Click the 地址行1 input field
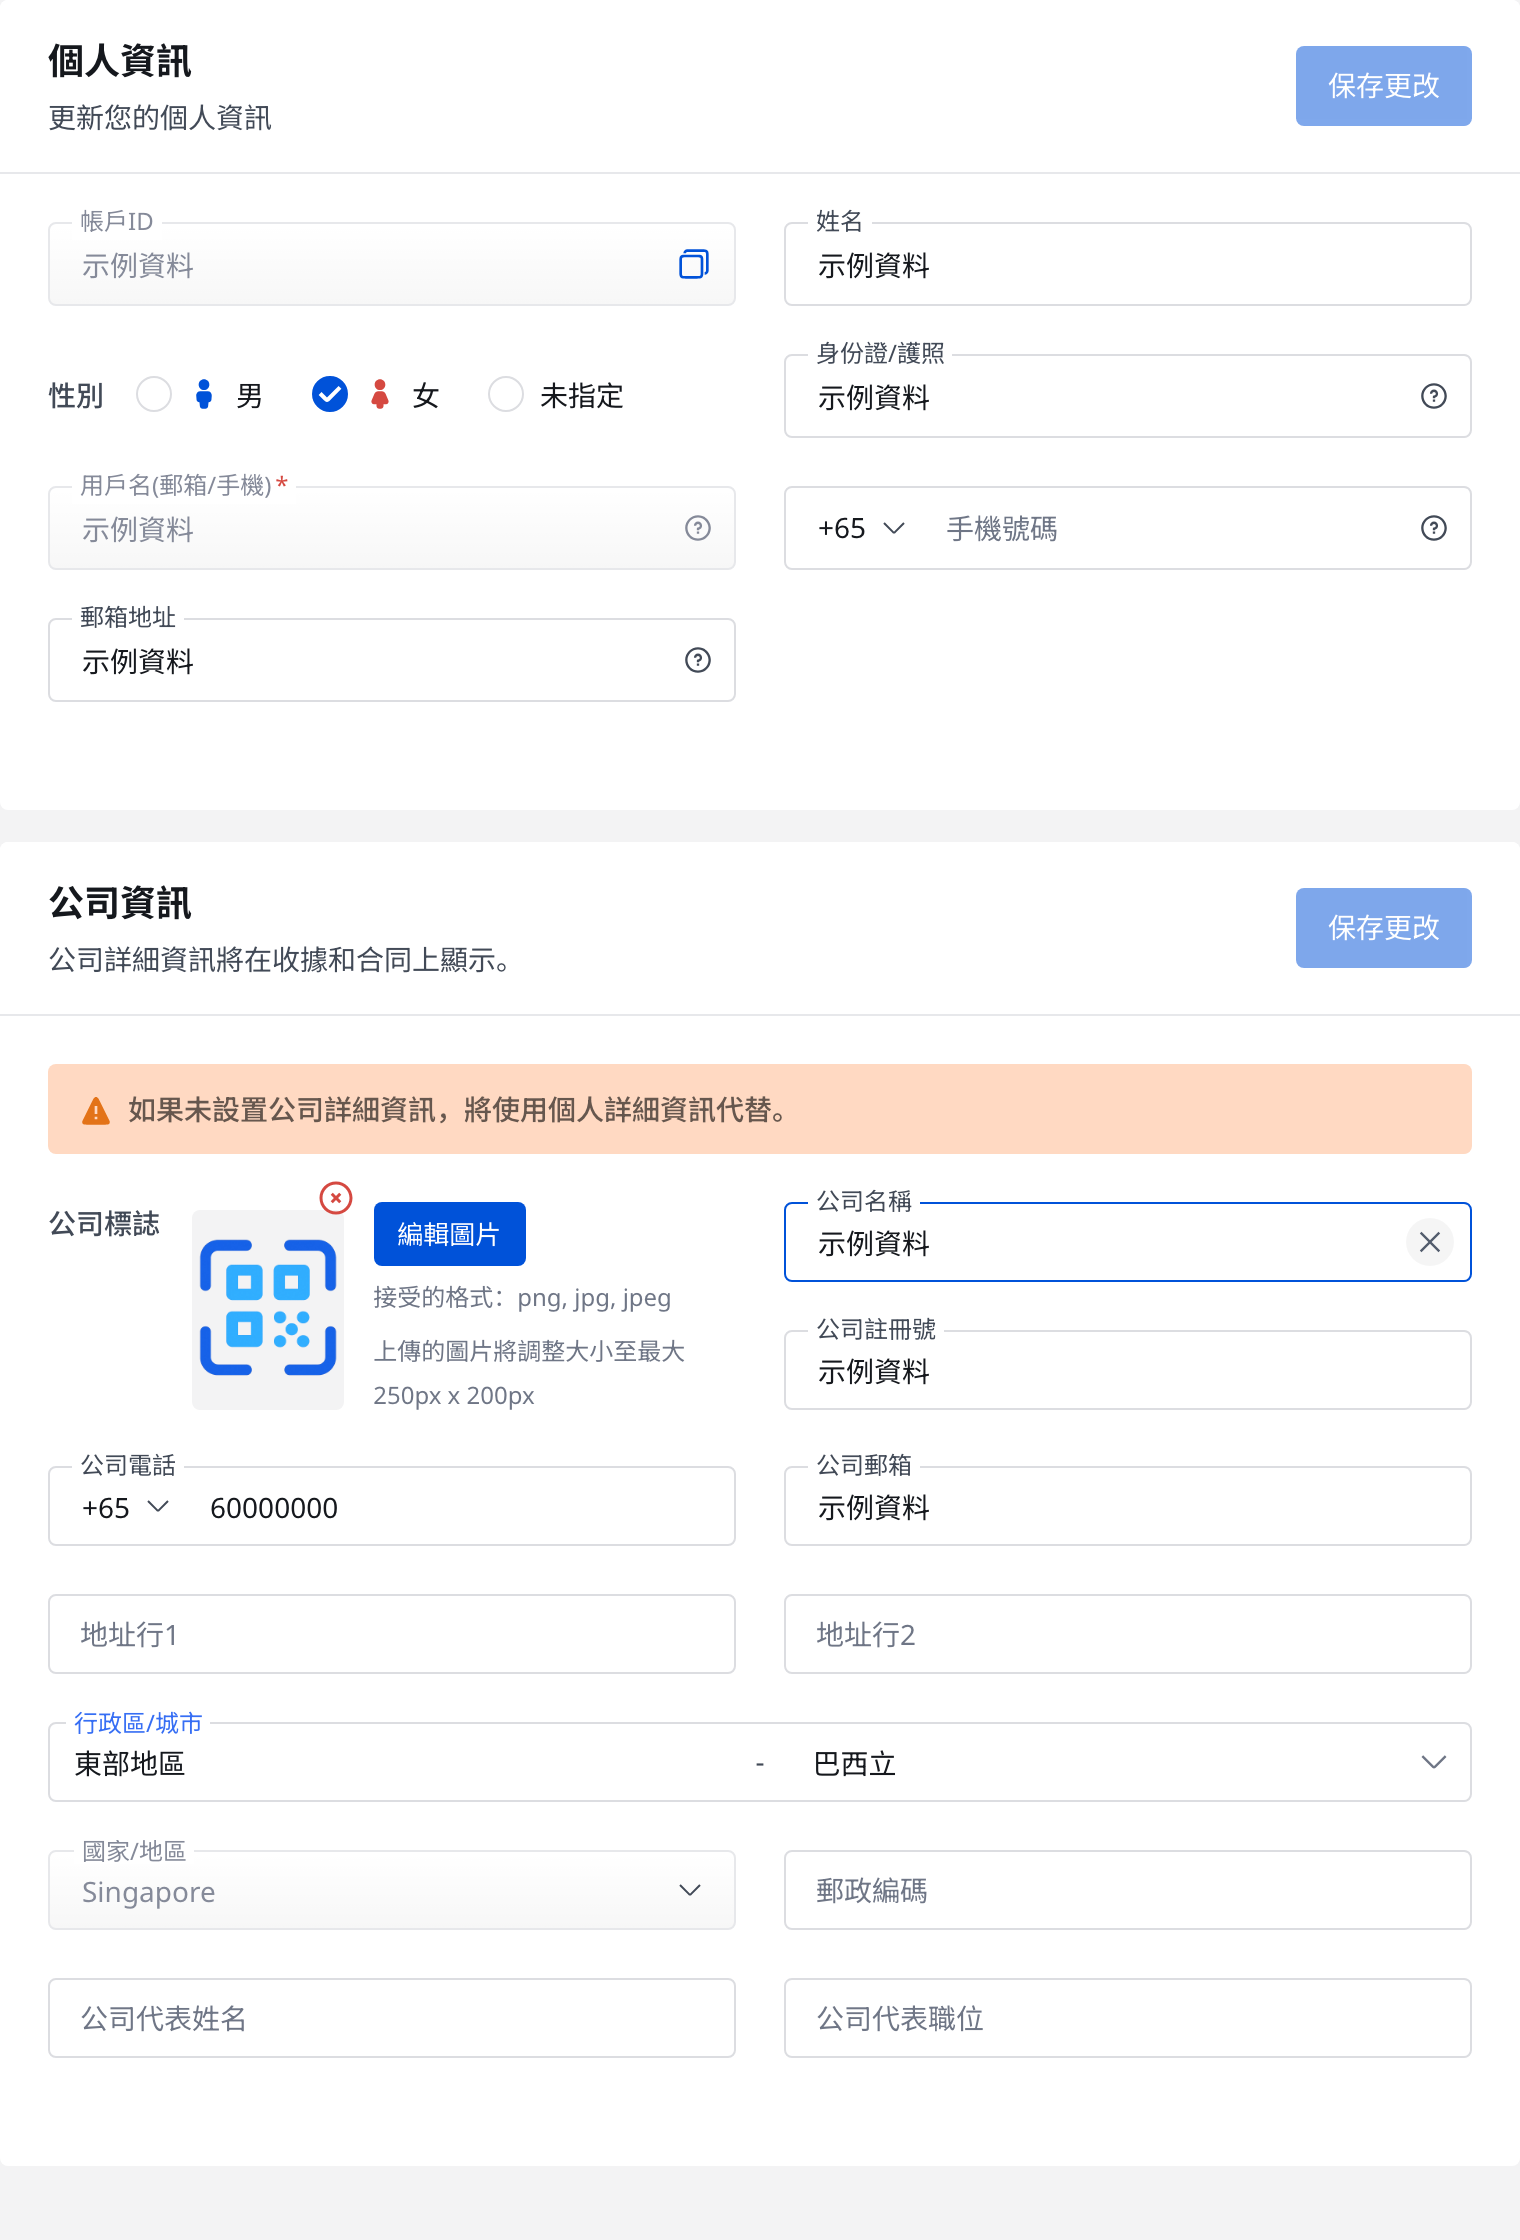 tap(392, 1634)
